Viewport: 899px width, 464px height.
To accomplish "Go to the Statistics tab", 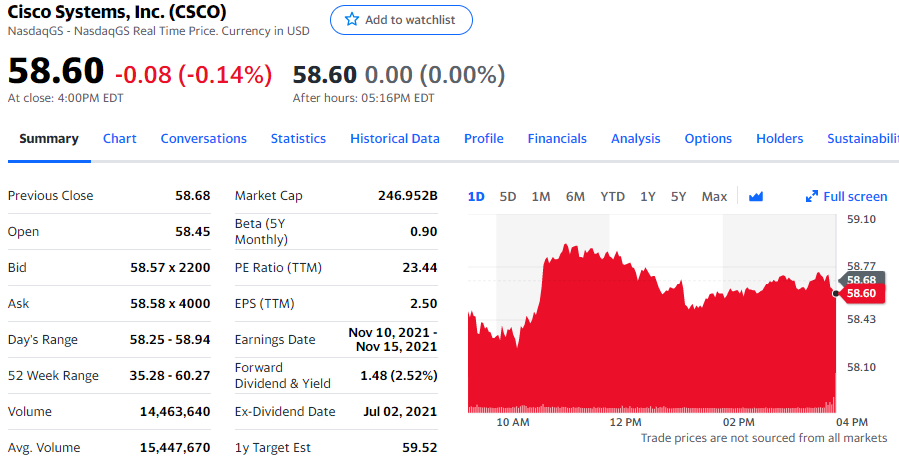I will click(x=298, y=139).
